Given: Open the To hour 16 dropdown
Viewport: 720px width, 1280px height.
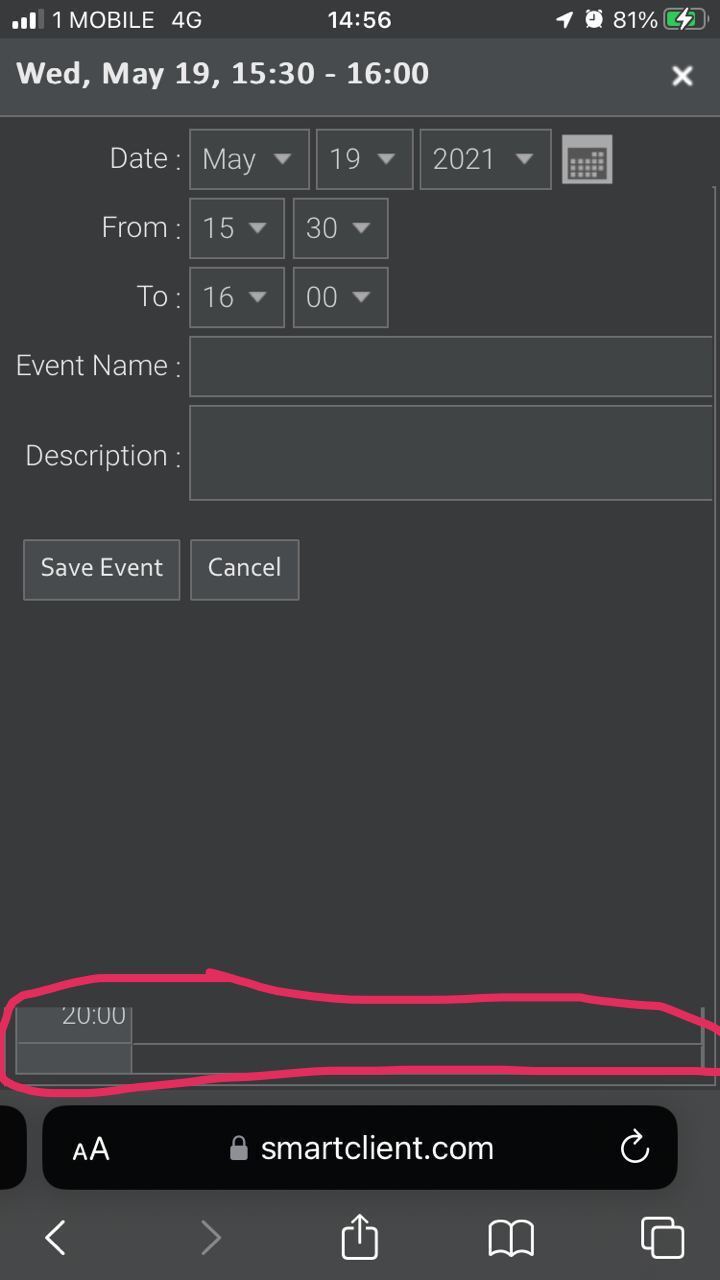Looking at the screenshot, I should (236, 297).
